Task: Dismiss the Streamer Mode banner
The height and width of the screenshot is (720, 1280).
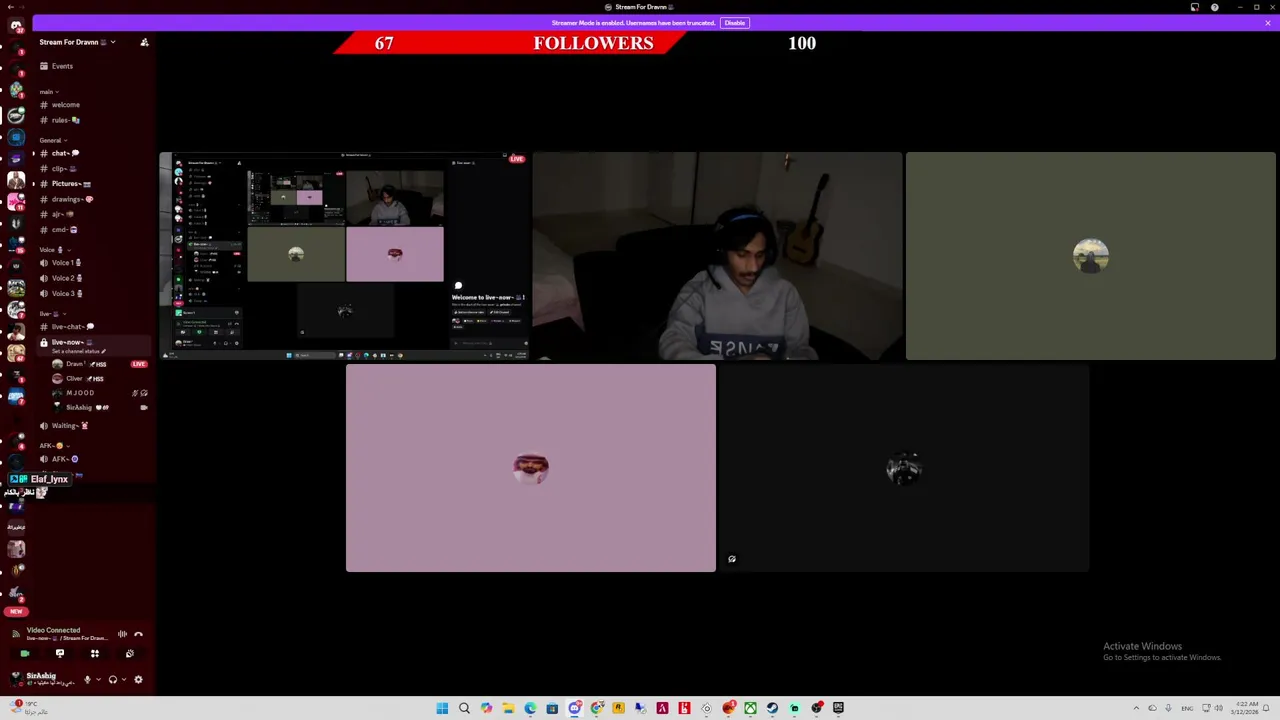Action: coord(1267,23)
